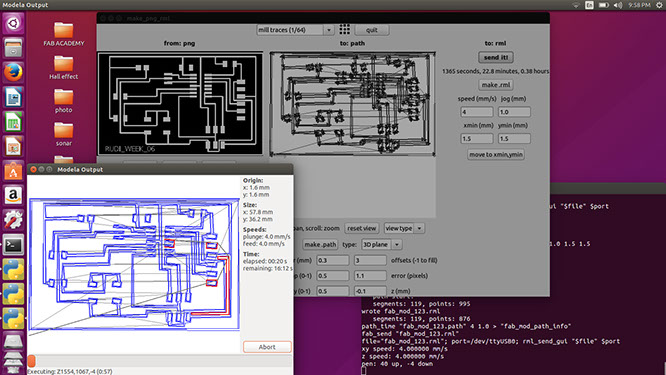Open the mill traces (1/64) dropdown
The height and width of the screenshot is (375, 666).
tap(295, 30)
